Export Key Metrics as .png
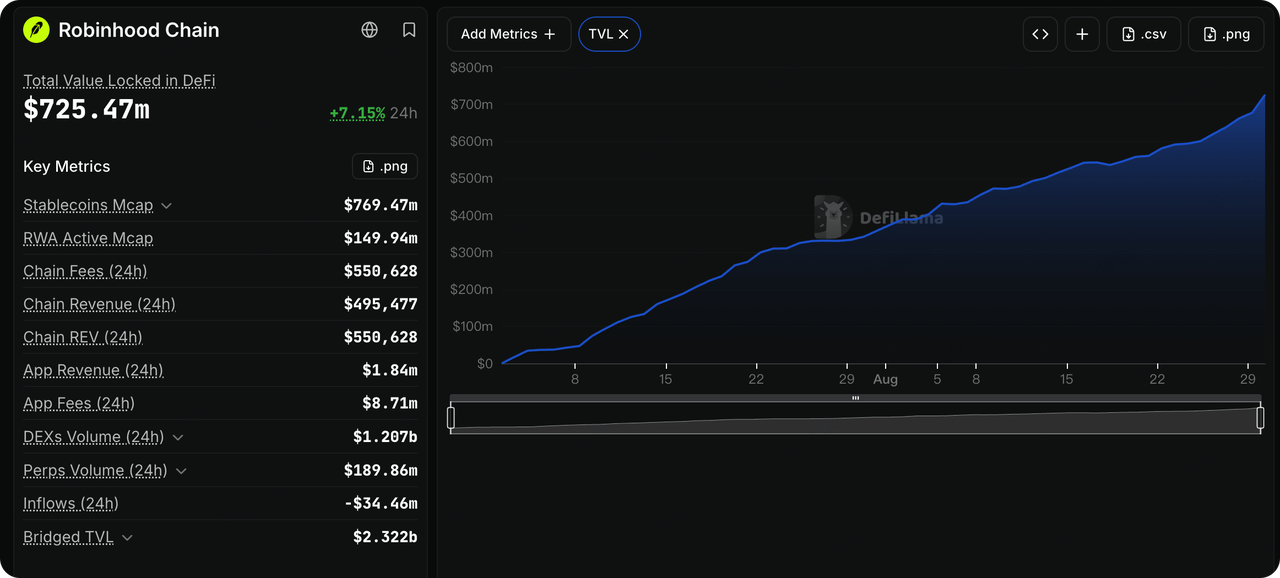The image size is (1280, 578). [x=385, y=166]
